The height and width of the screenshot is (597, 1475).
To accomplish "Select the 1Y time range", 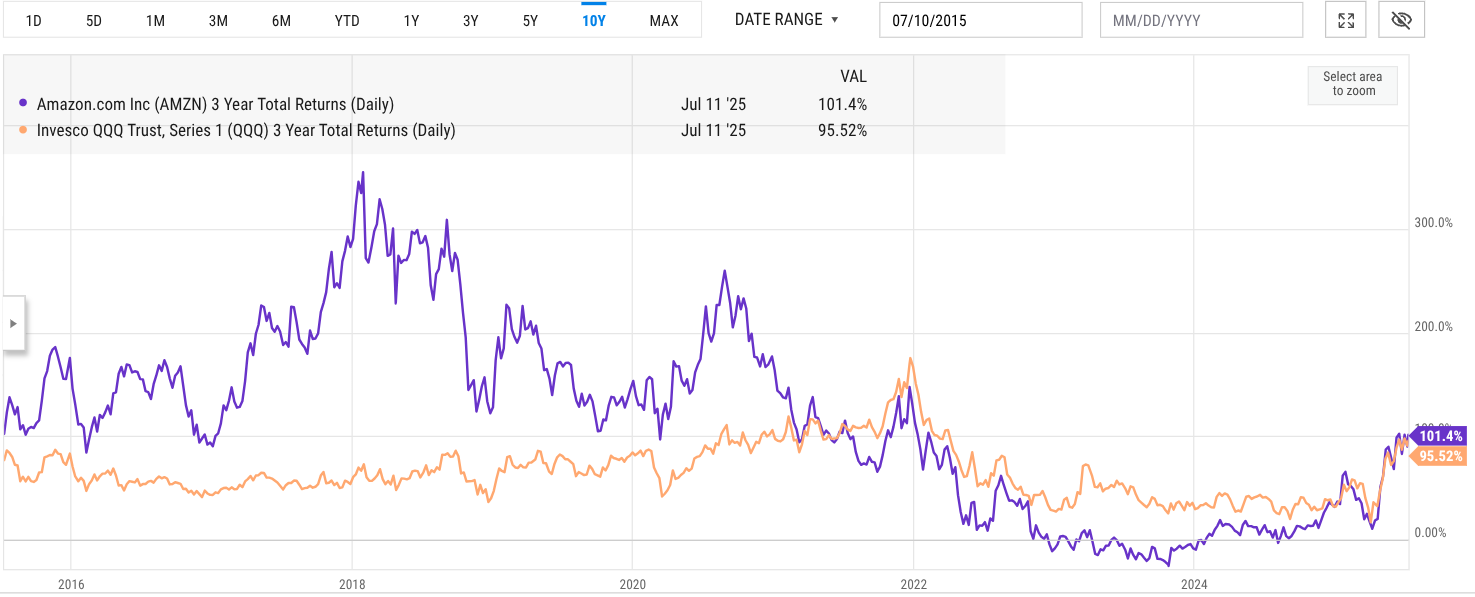I will pyautogui.click(x=411, y=21).
